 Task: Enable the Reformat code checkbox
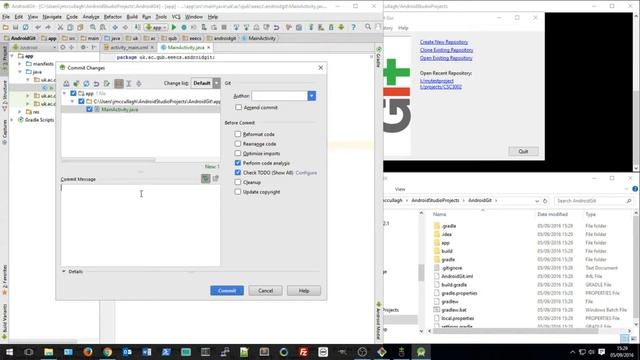point(238,134)
